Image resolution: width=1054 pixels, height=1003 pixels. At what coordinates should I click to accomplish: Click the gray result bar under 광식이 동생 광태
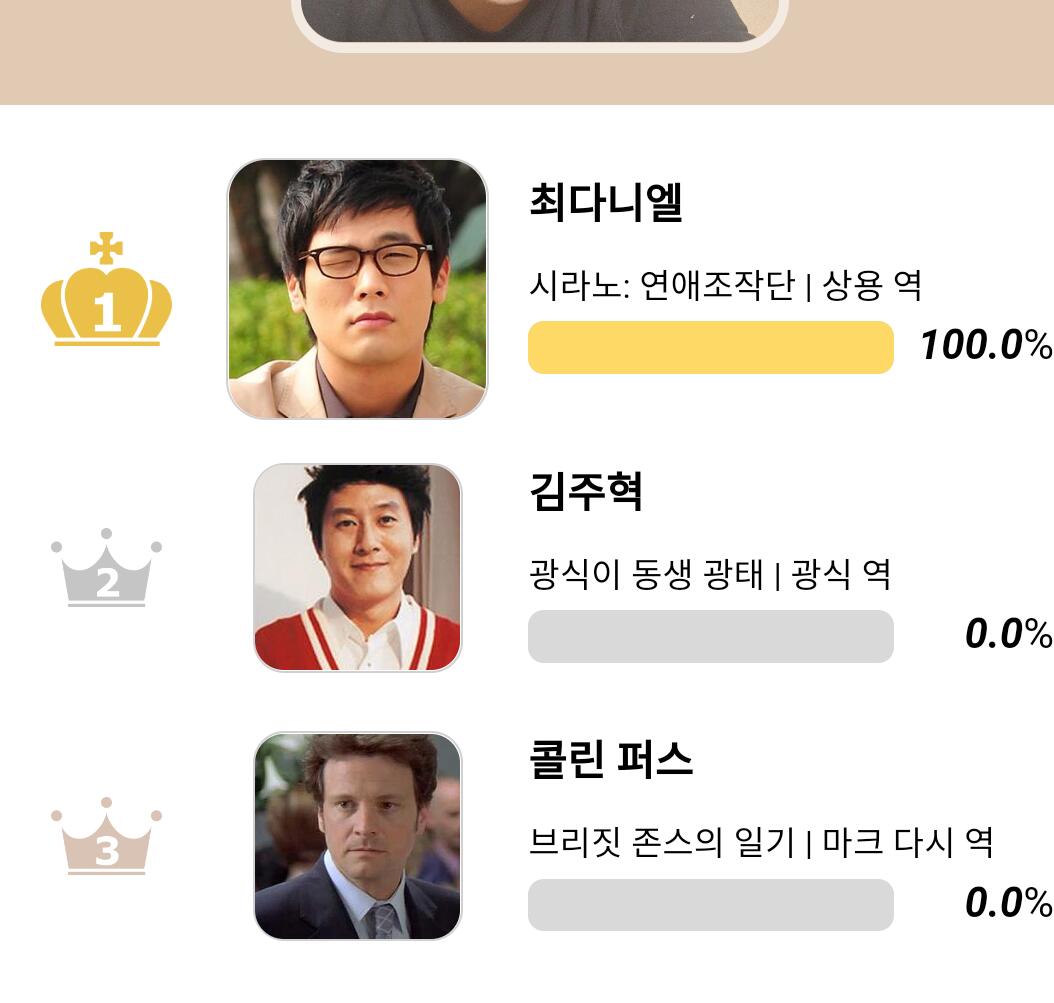click(x=710, y=636)
